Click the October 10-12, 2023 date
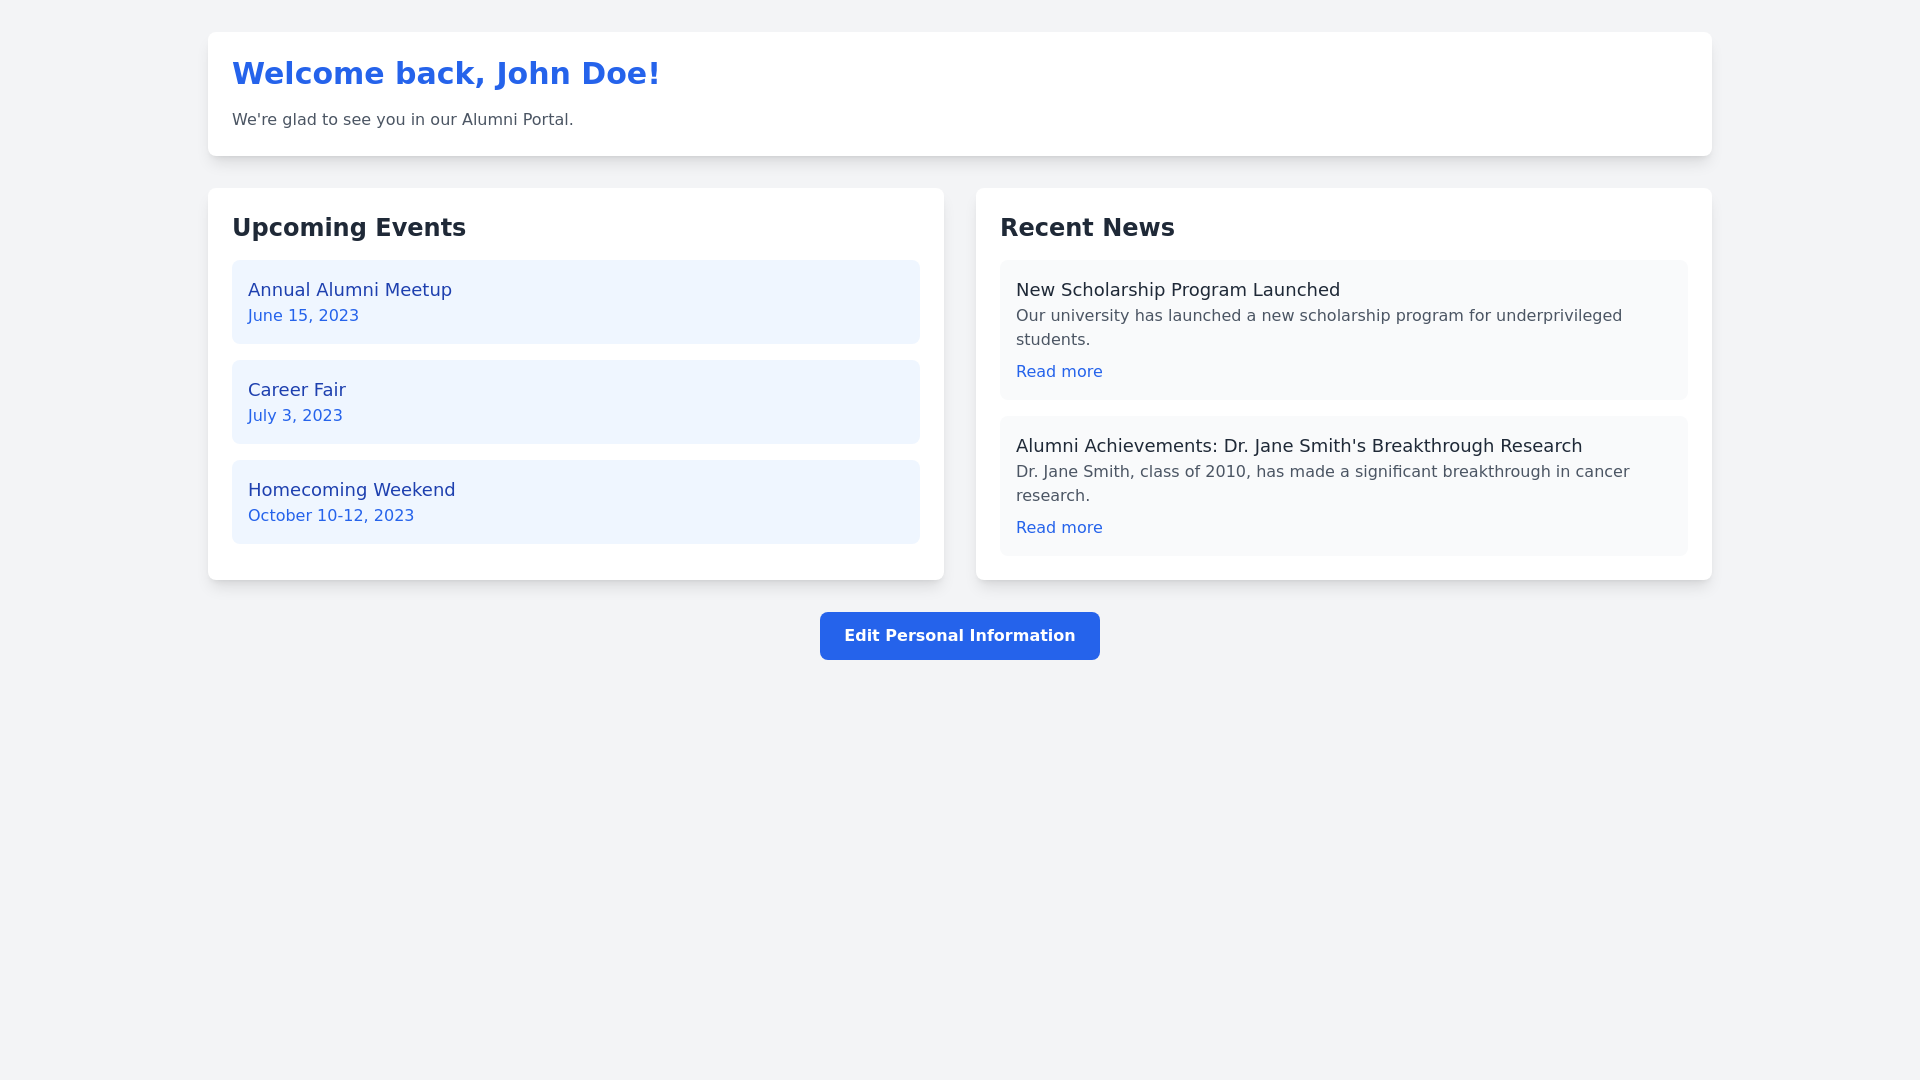 (330, 516)
